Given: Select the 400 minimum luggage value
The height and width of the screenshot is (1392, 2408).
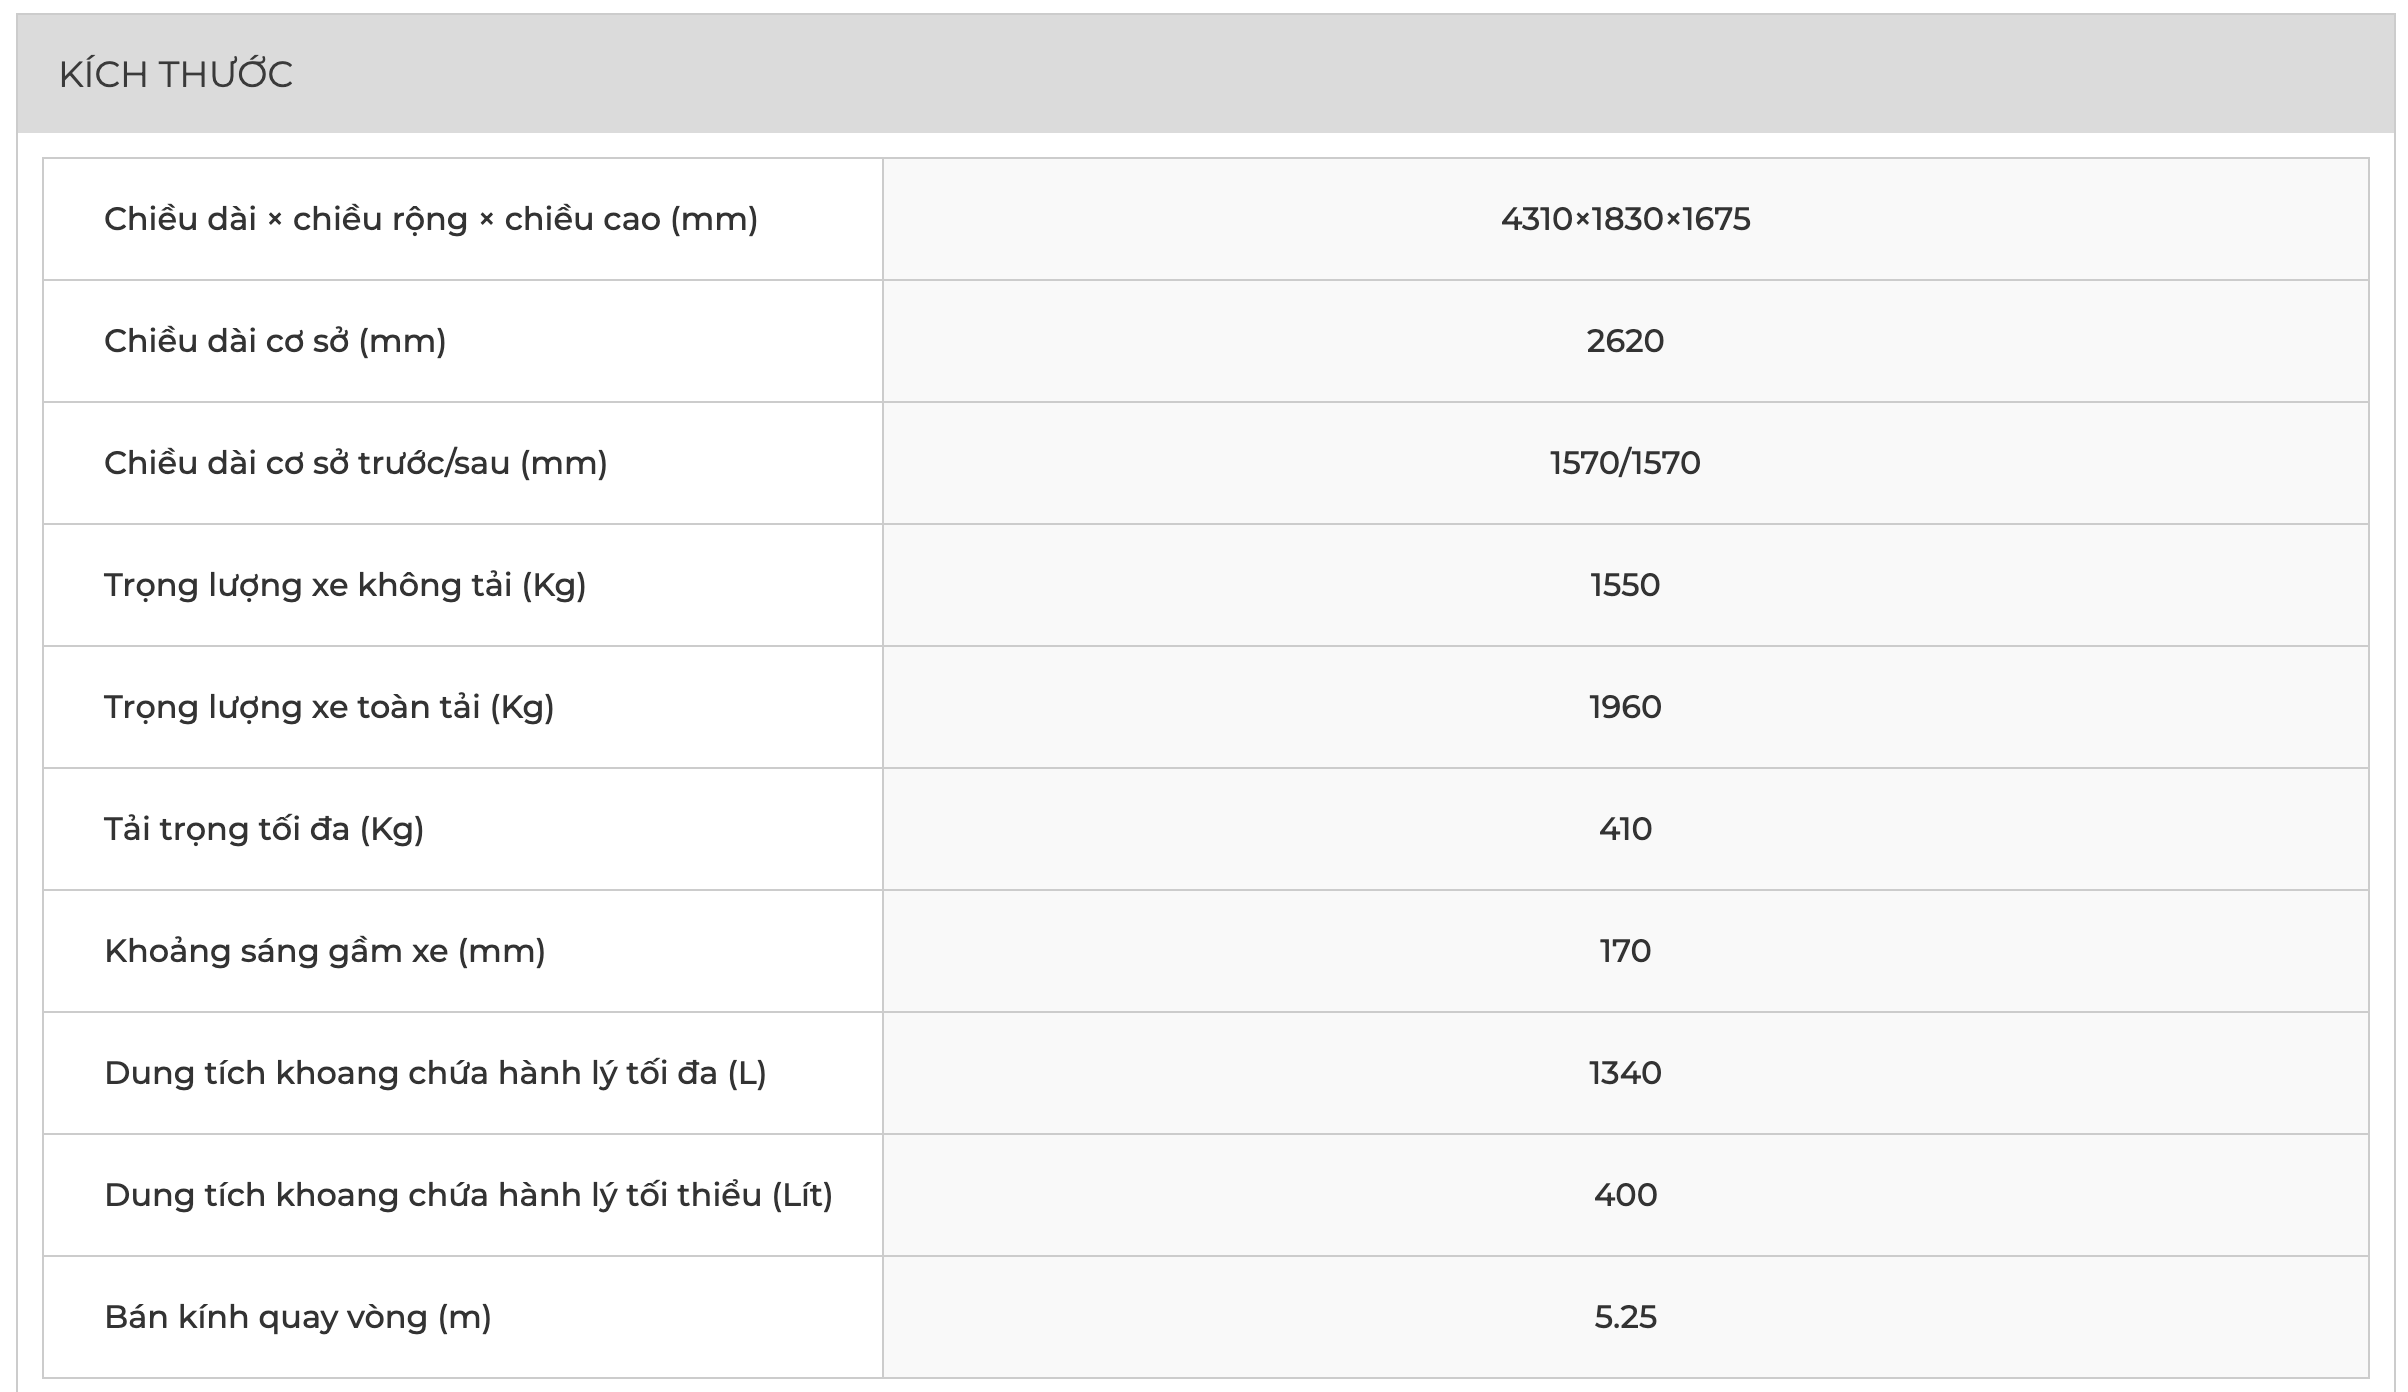Looking at the screenshot, I should point(1625,1195).
